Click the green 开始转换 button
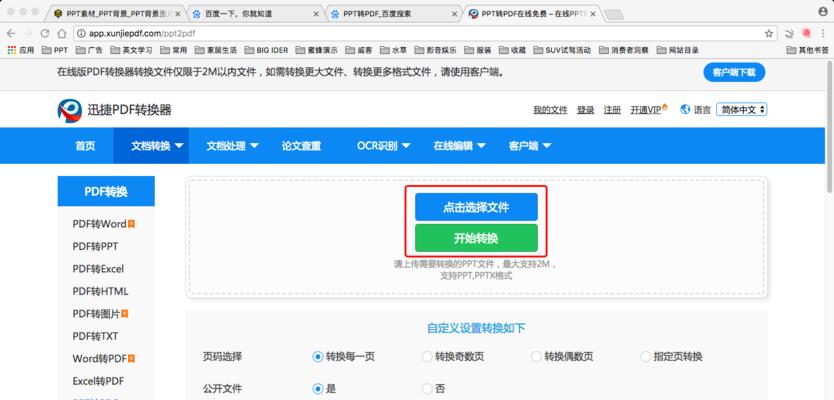The width and height of the screenshot is (834, 400). point(476,238)
